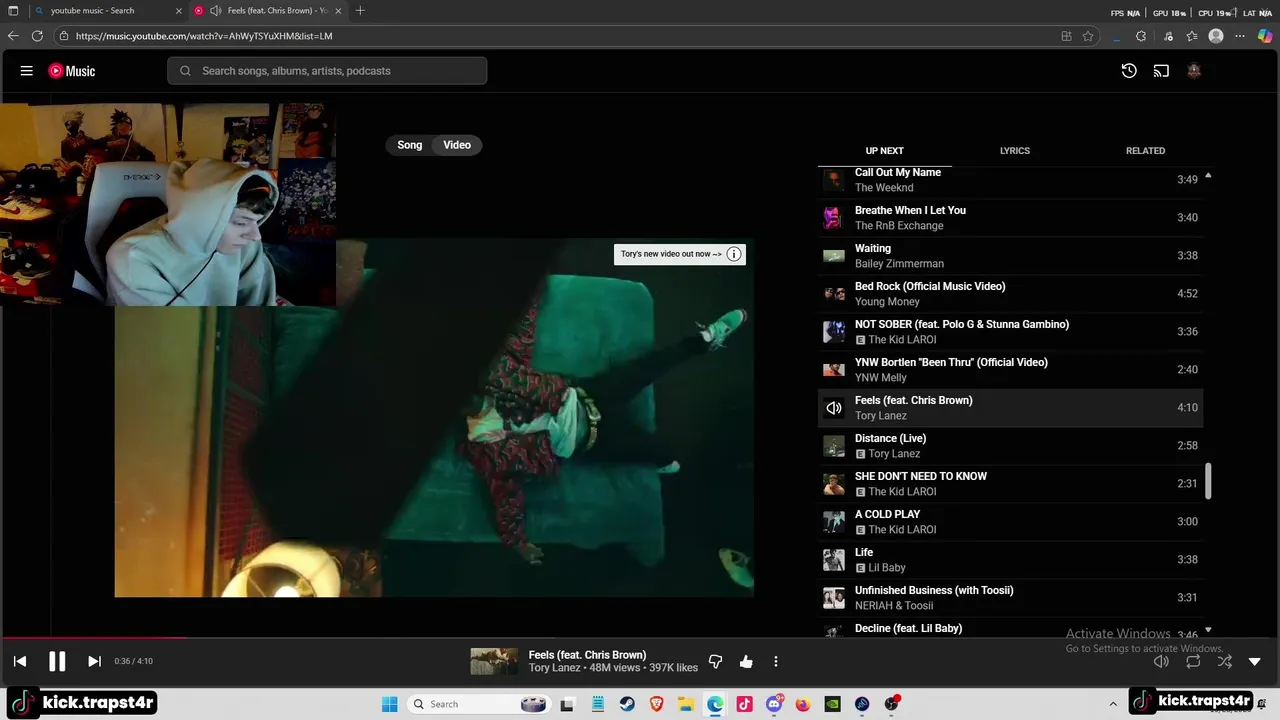
Task: Play 'Distance (Live)' by Tory Lanez
Action: tap(1010, 445)
